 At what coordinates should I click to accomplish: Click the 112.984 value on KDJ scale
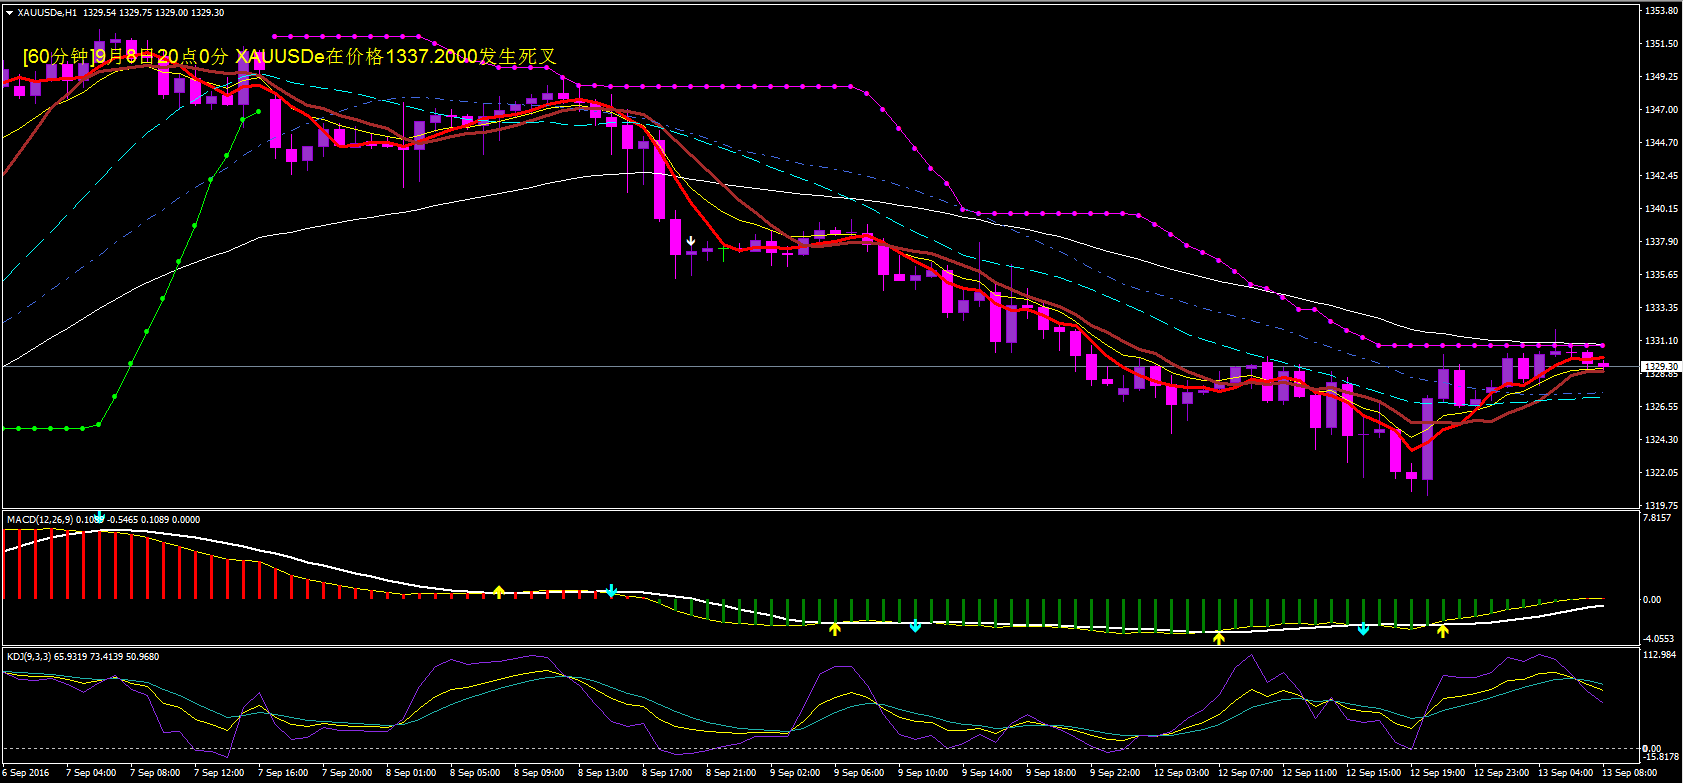pos(1658,655)
